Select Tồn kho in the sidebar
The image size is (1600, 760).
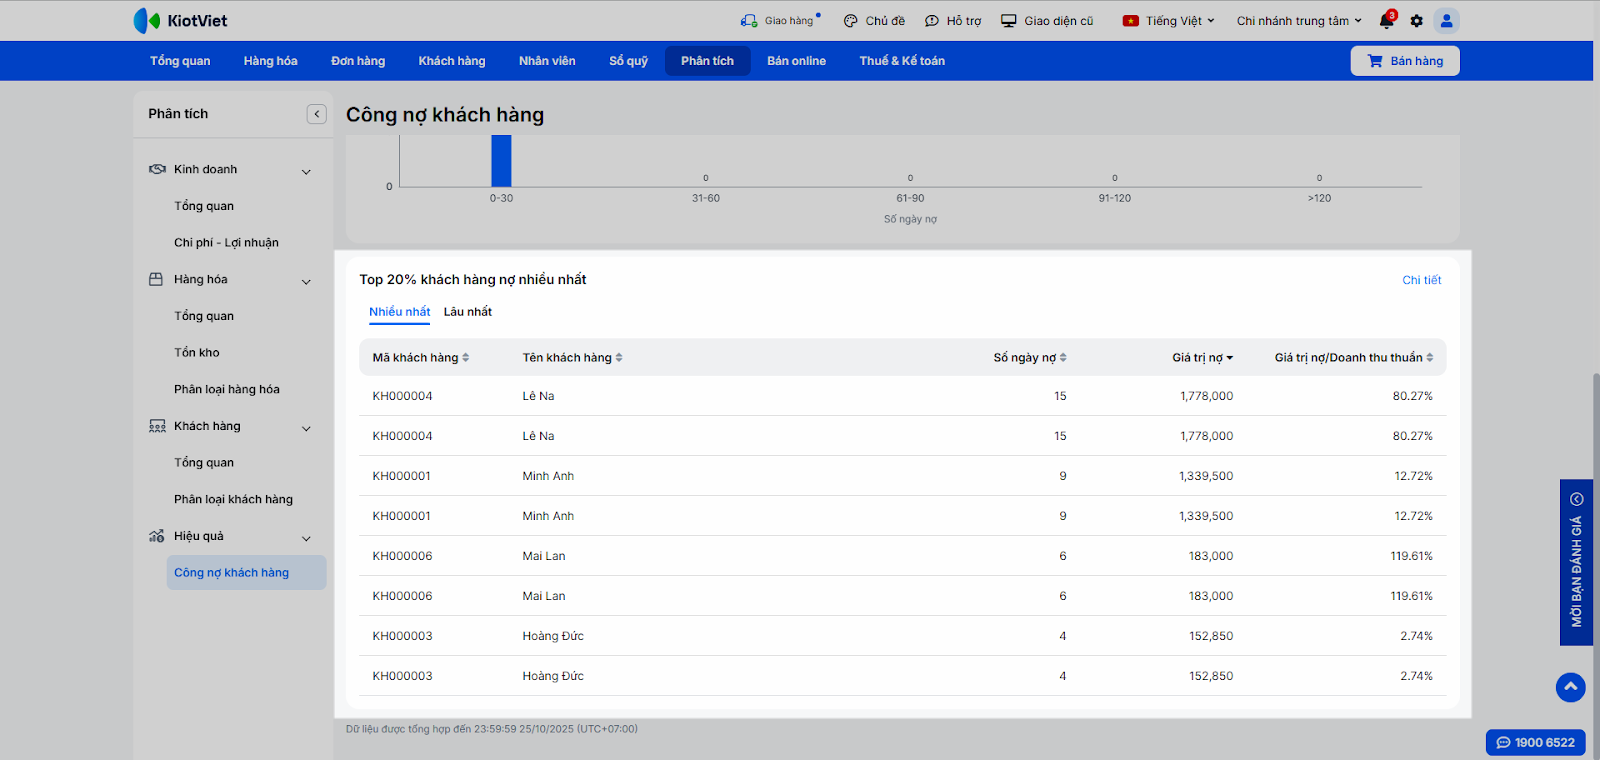[197, 353]
